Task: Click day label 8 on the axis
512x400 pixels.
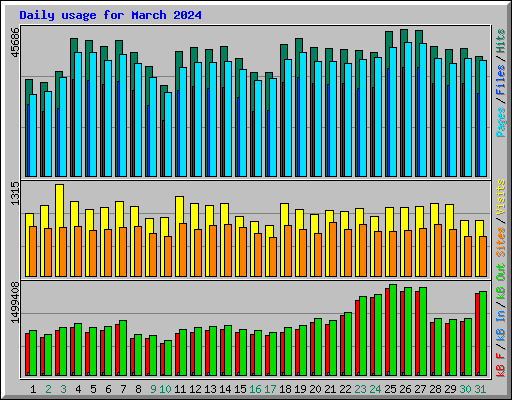Action: point(138,389)
